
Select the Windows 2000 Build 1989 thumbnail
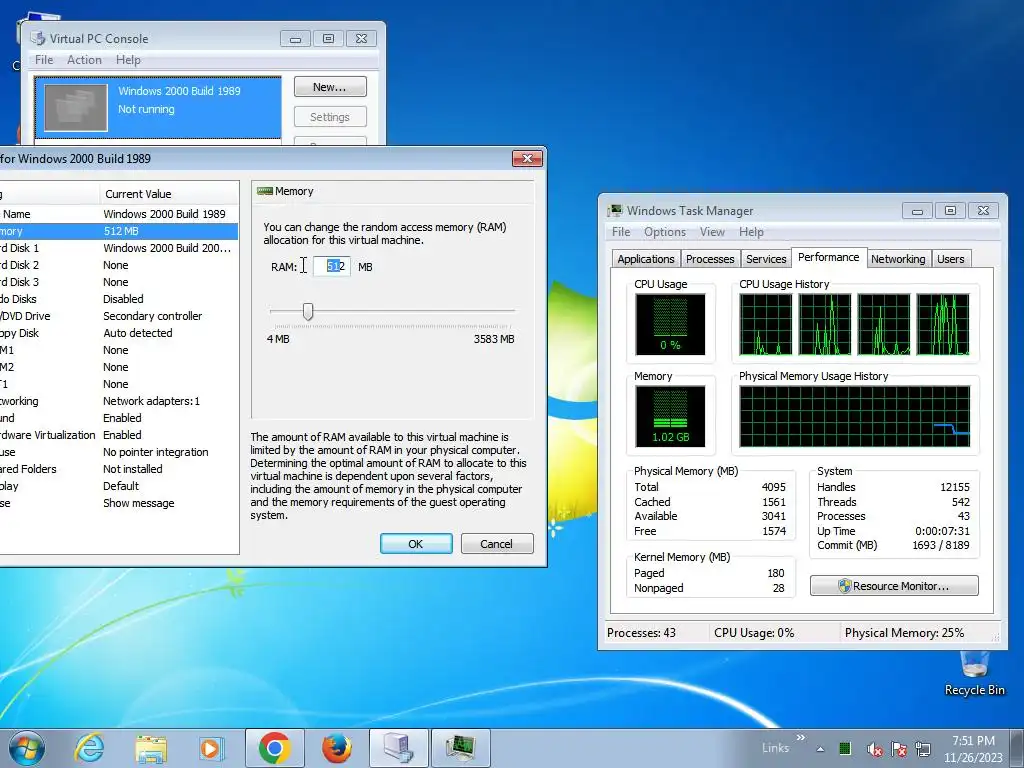coord(76,108)
